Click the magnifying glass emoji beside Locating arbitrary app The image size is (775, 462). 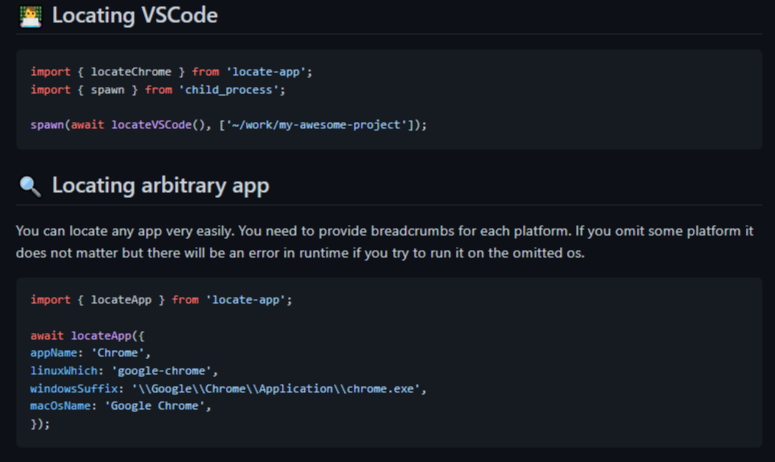click(x=30, y=187)
